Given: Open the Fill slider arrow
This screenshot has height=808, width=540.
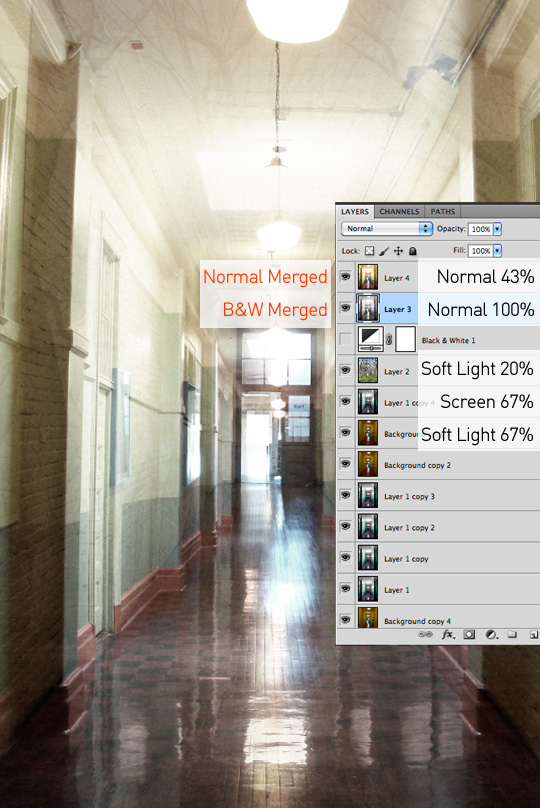Looking at the screenshot, I should pos(497,250).
